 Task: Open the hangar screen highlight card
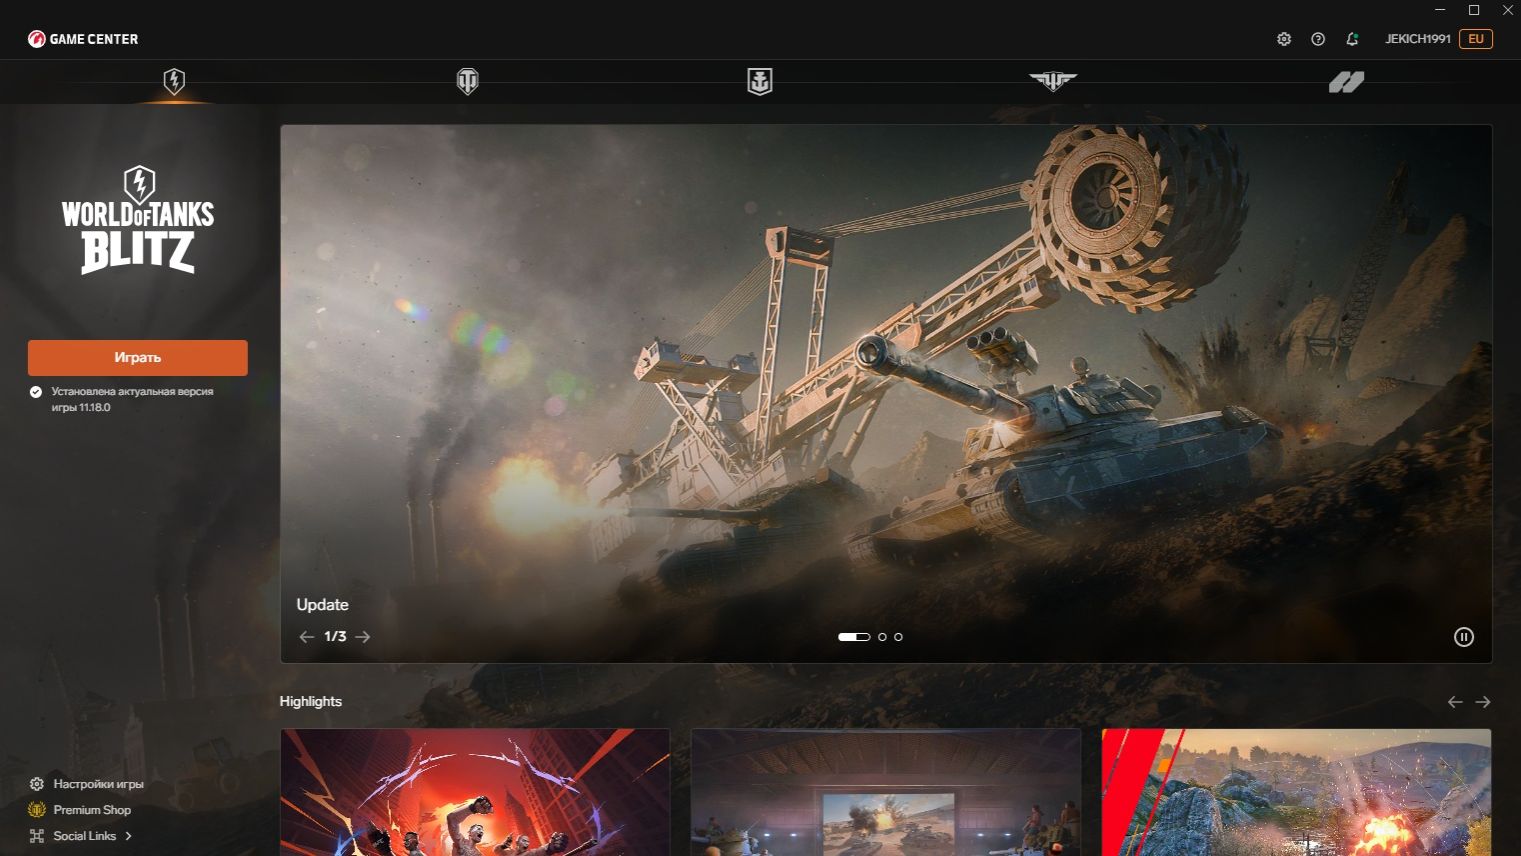(x=886, y=792)
